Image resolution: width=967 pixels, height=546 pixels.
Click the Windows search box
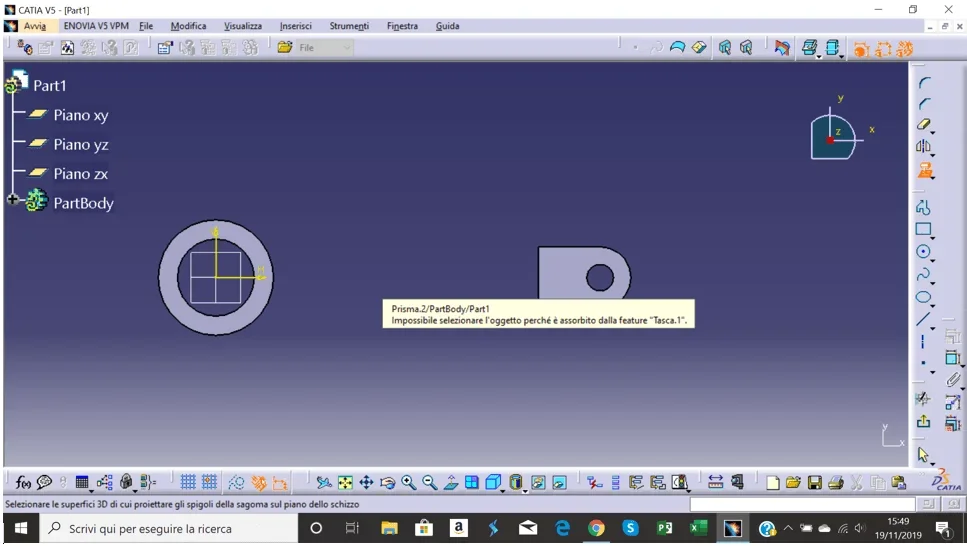pos(169,529)
